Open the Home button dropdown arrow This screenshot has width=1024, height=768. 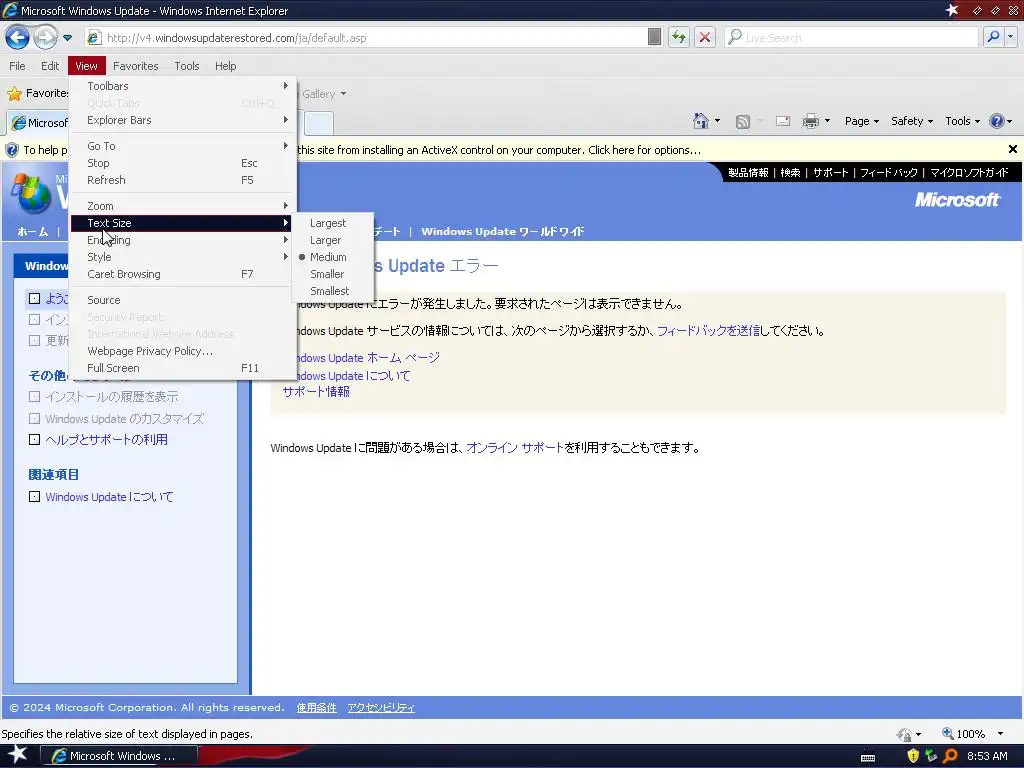pos(717,121)
